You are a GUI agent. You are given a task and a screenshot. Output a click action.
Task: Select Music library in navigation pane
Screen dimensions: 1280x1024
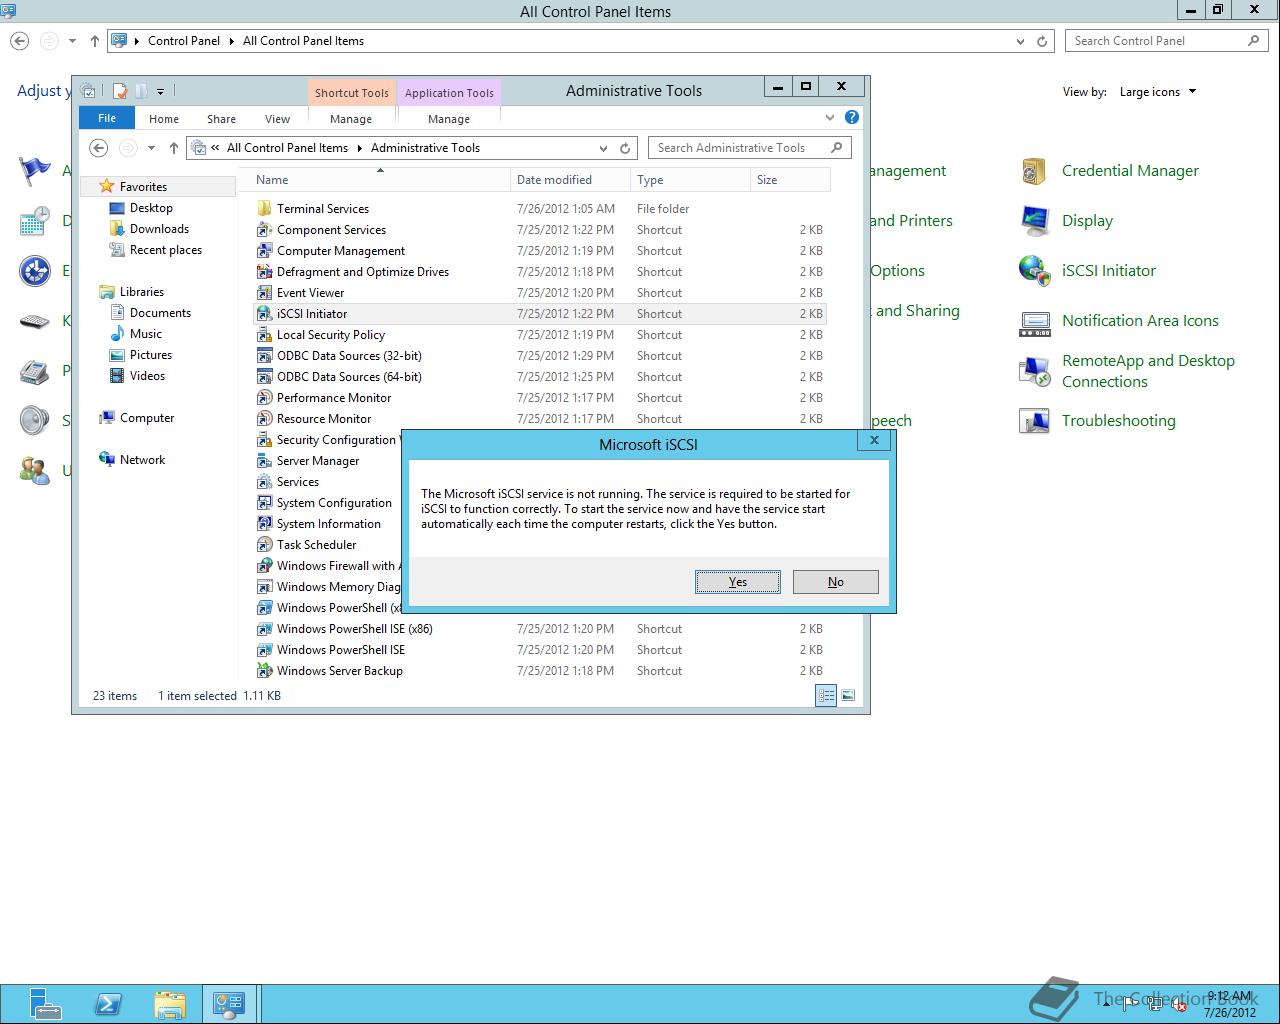145,334
